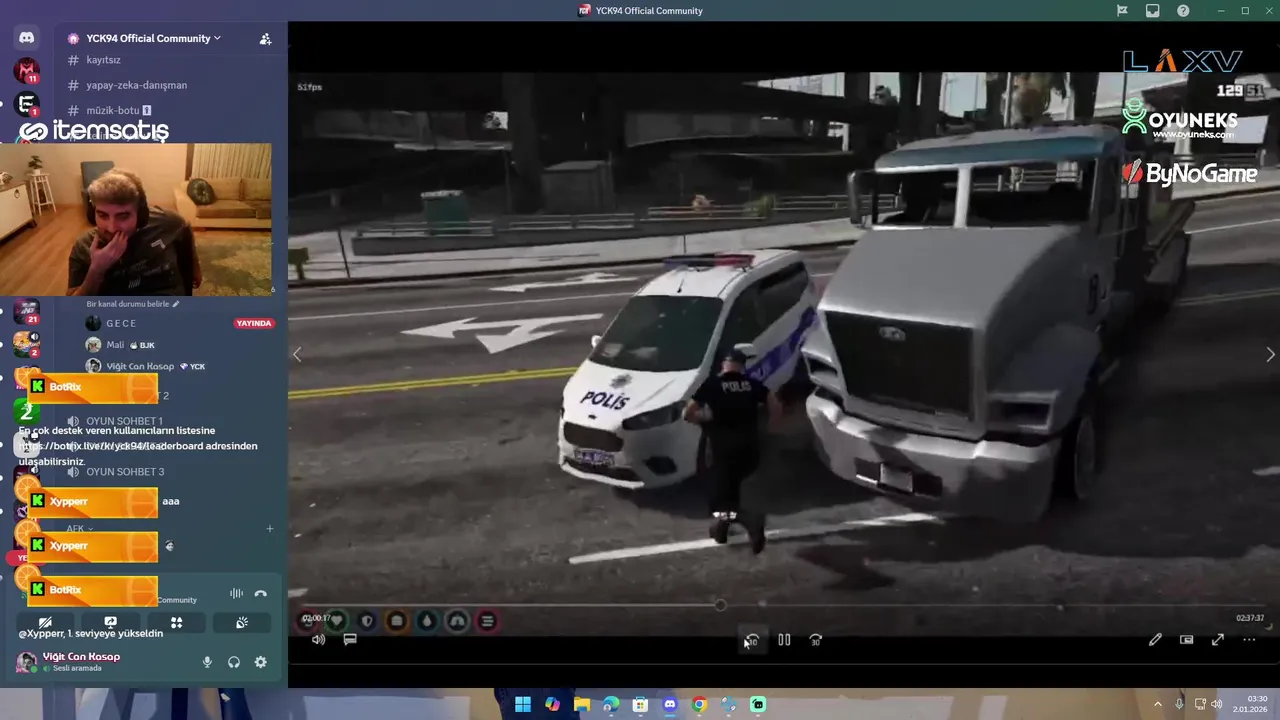
Task: Show hidden tray icons chevron
Action: tap(1158, 704)
